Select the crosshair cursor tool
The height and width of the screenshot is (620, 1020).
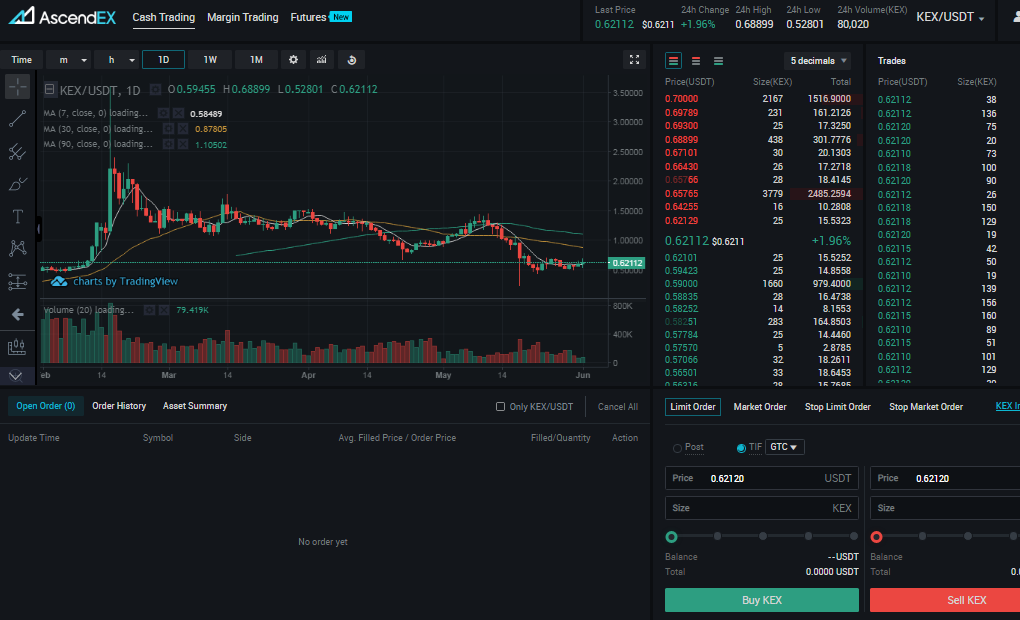click(18, 87)
